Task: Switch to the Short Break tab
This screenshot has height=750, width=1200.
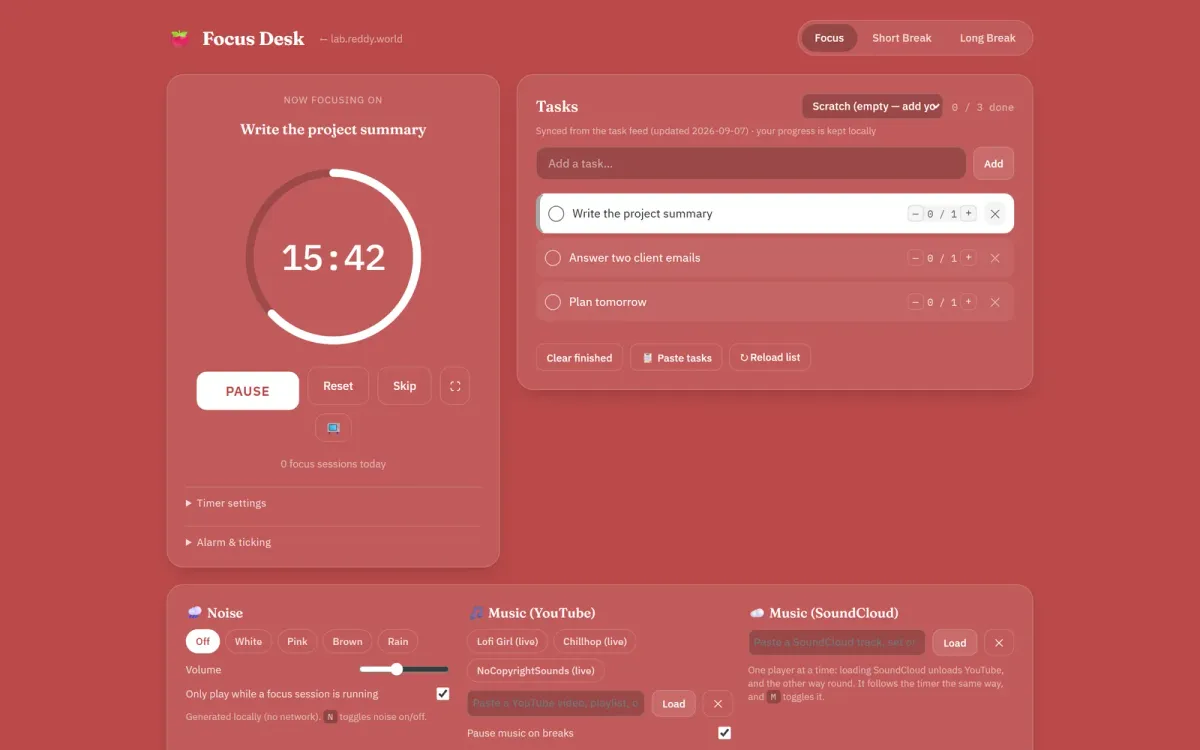Action: coord(902,38)
